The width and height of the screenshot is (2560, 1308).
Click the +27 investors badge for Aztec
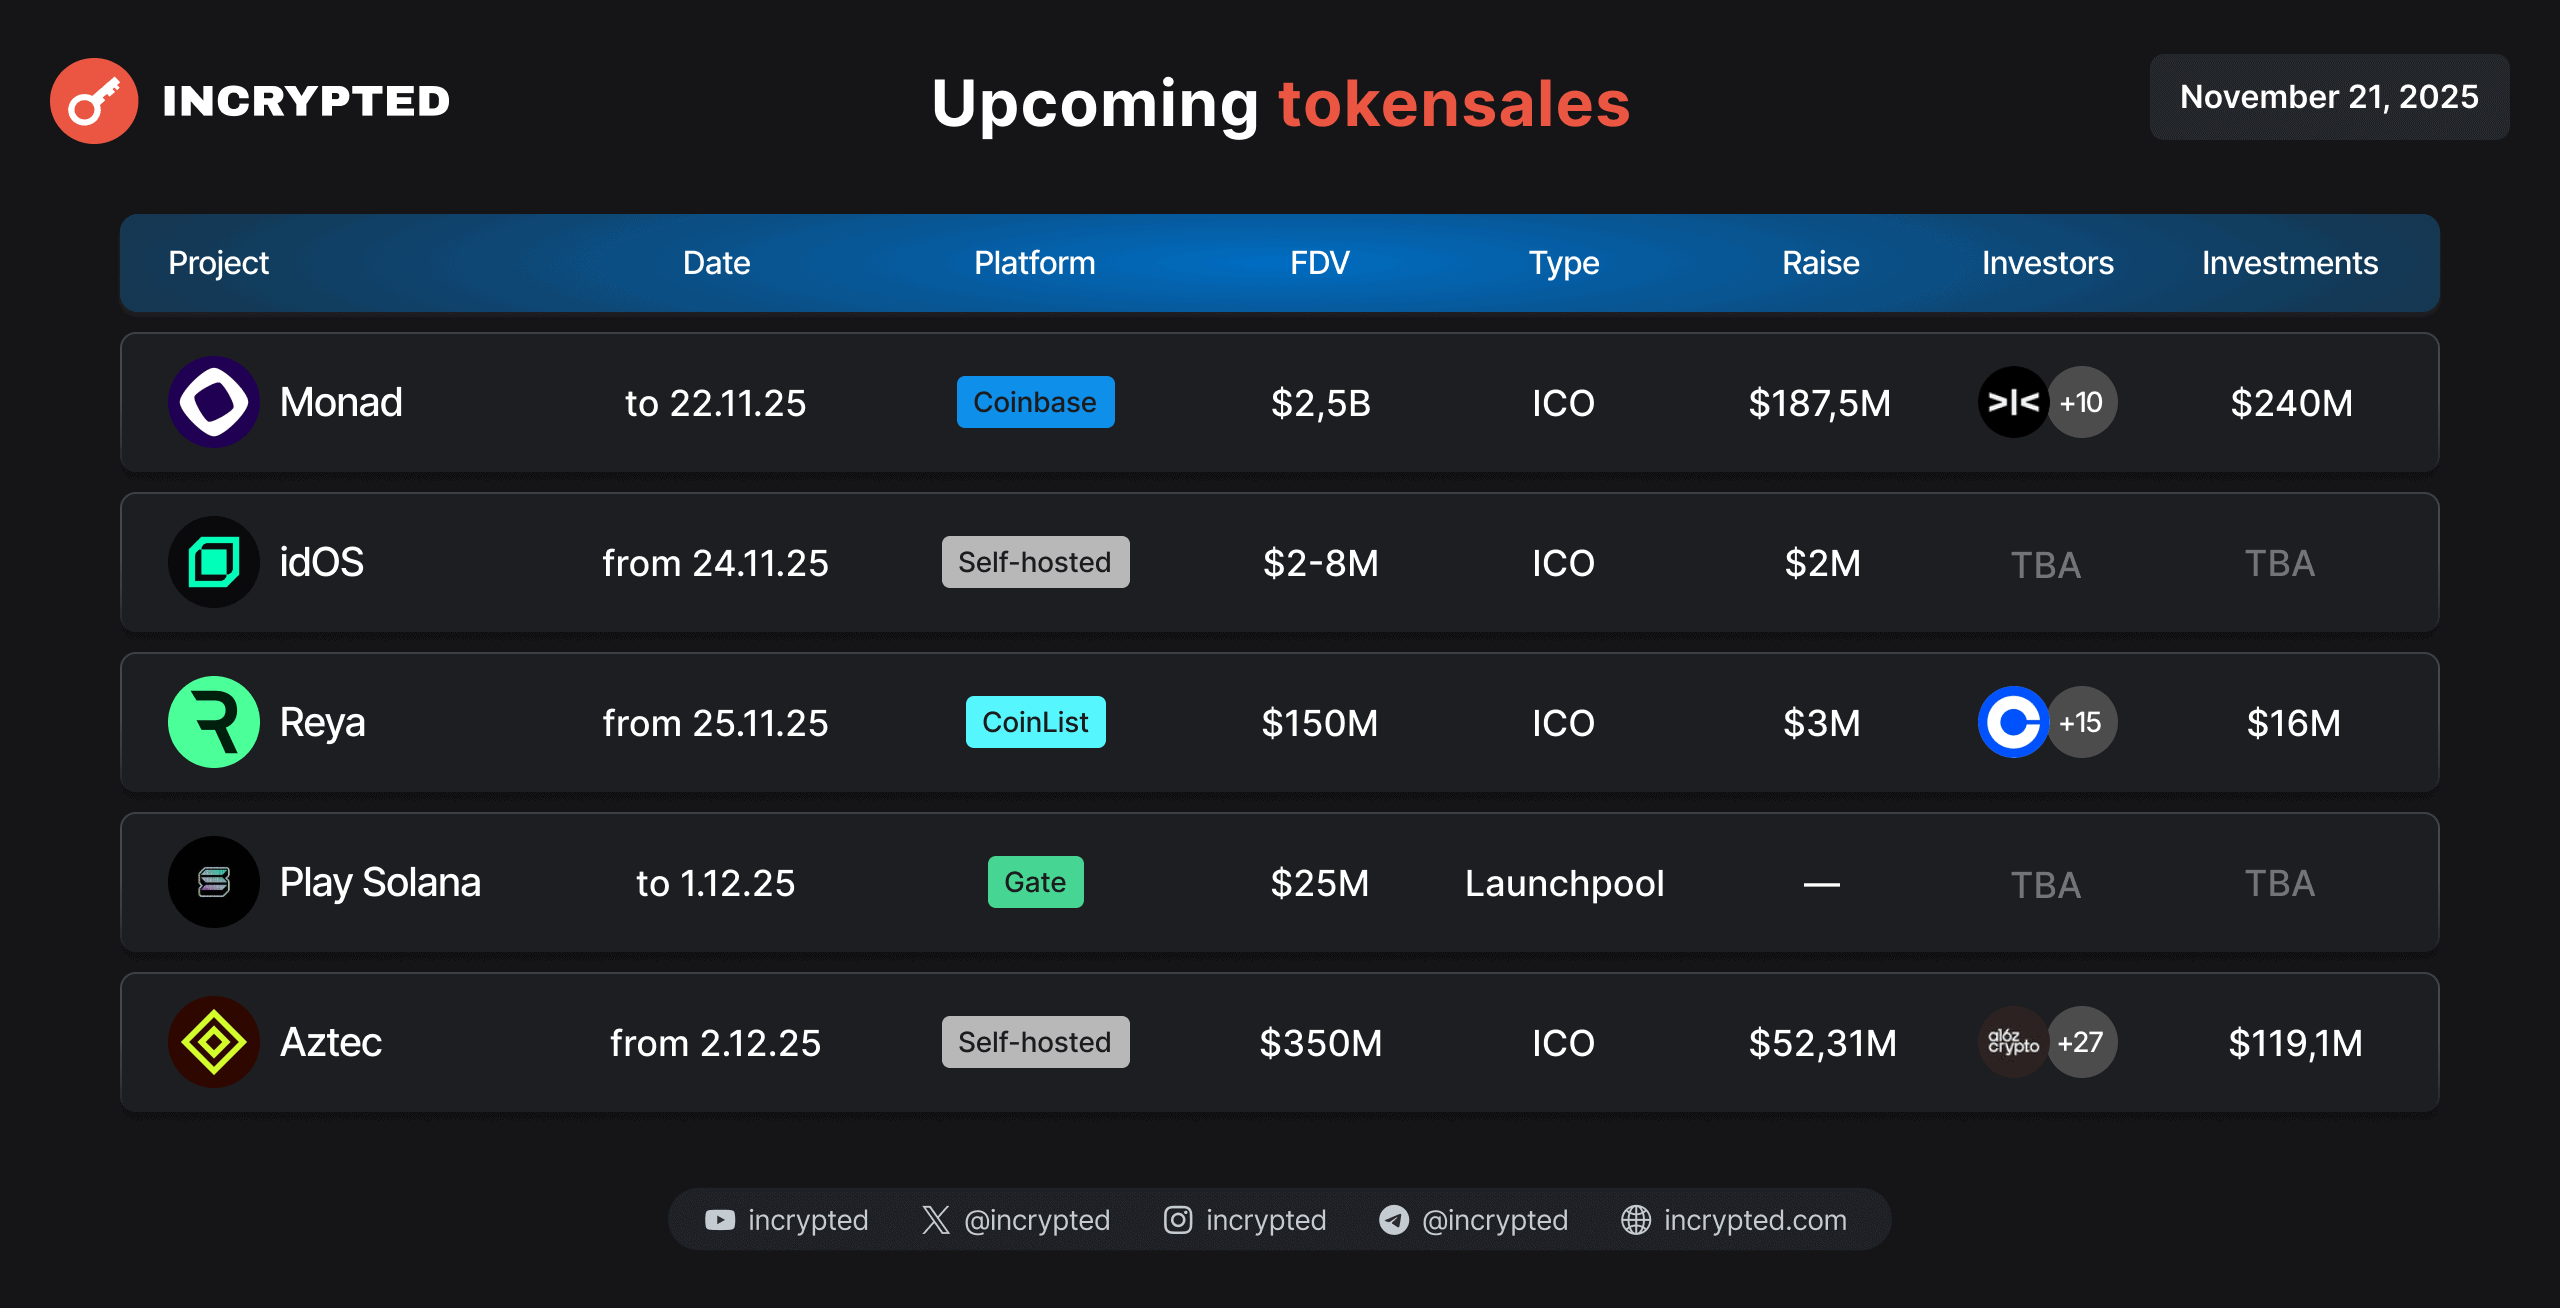click(2082, 1042)
